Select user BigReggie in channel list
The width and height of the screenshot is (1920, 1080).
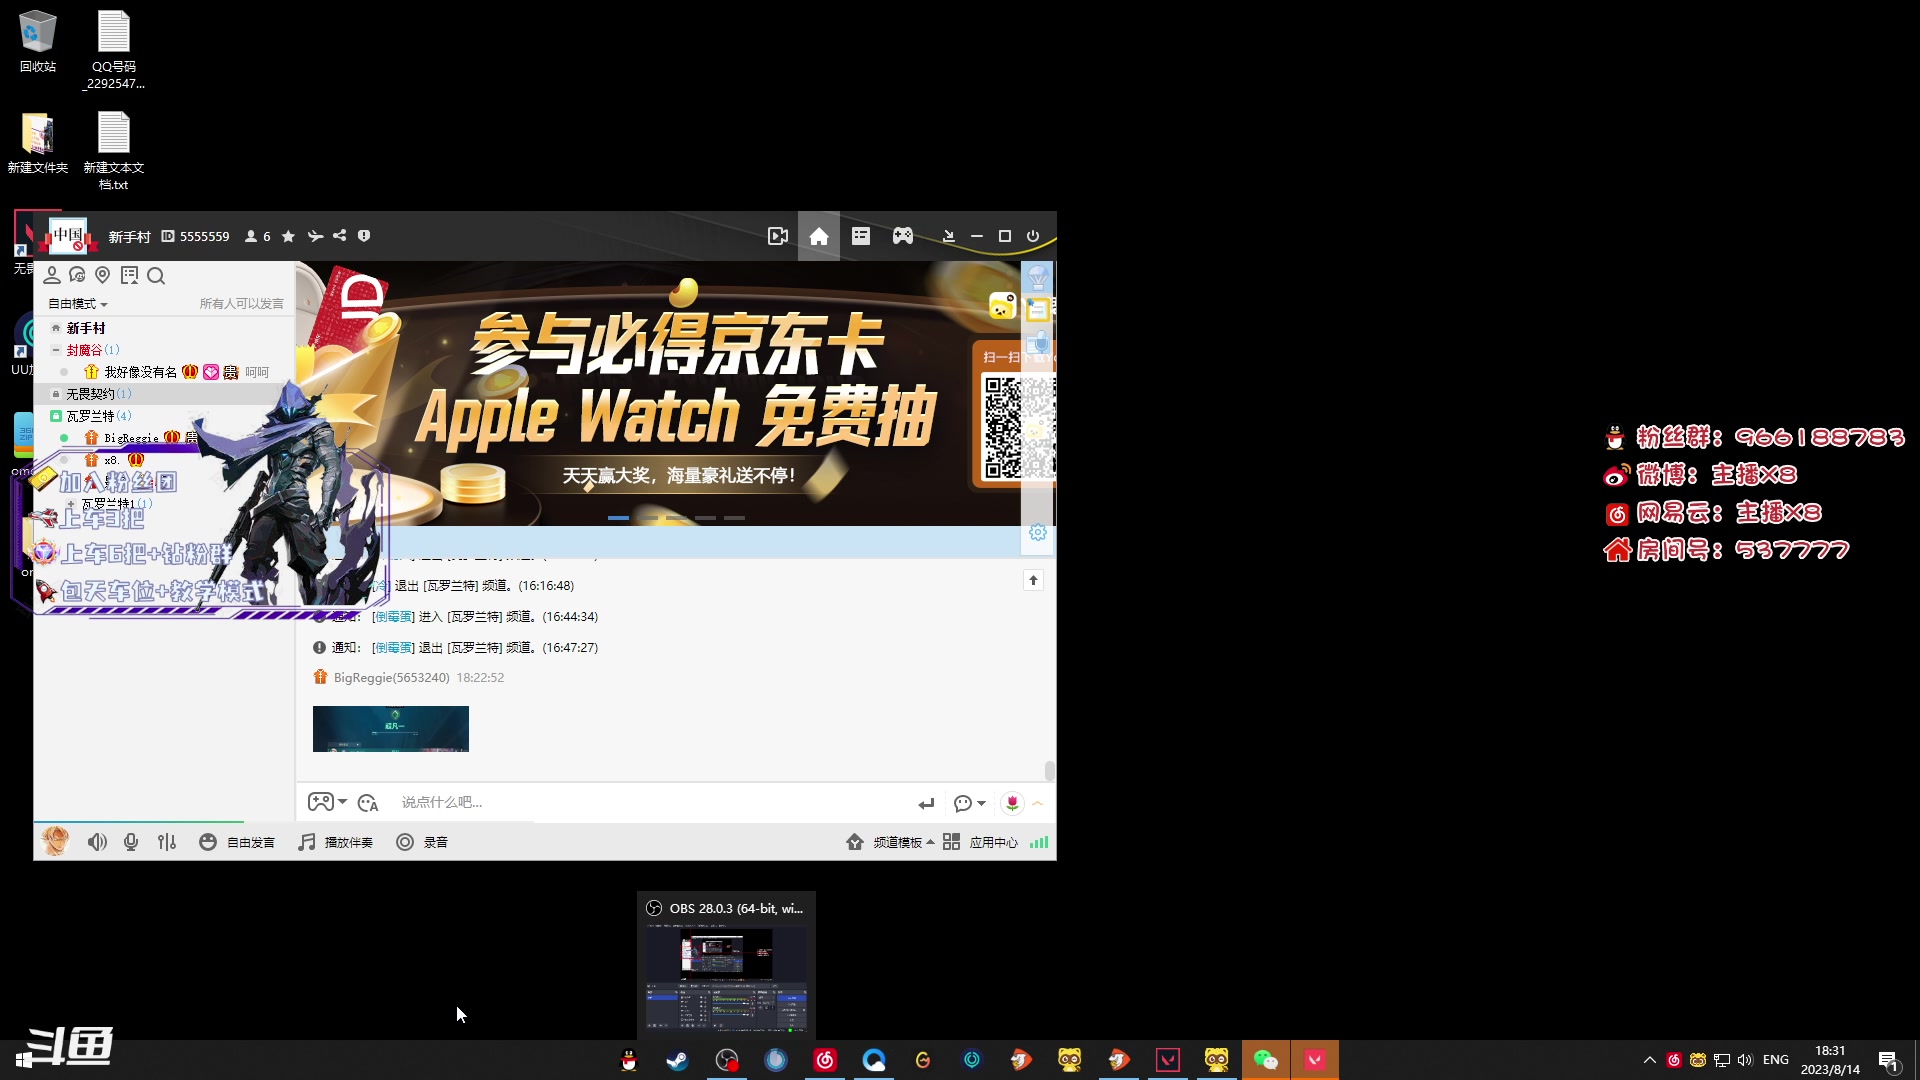(131, 438)
